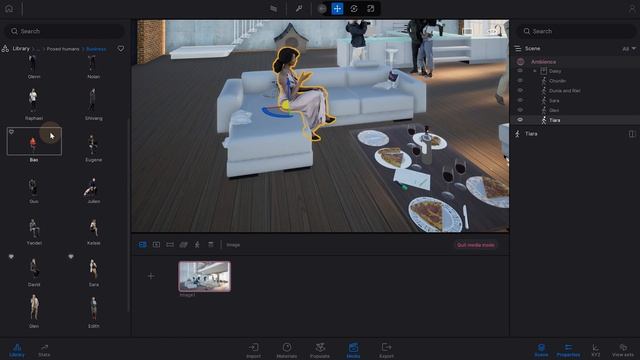Select Dunia and Riel in scene tree
The image size is (640, 360).
tap(565, 91)
